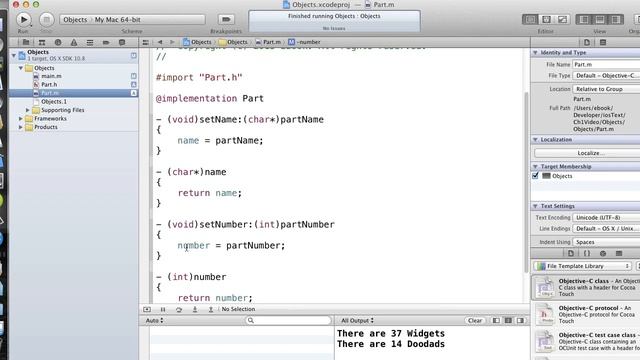Expand the Products group
The image size is (640, 360).
21,127
